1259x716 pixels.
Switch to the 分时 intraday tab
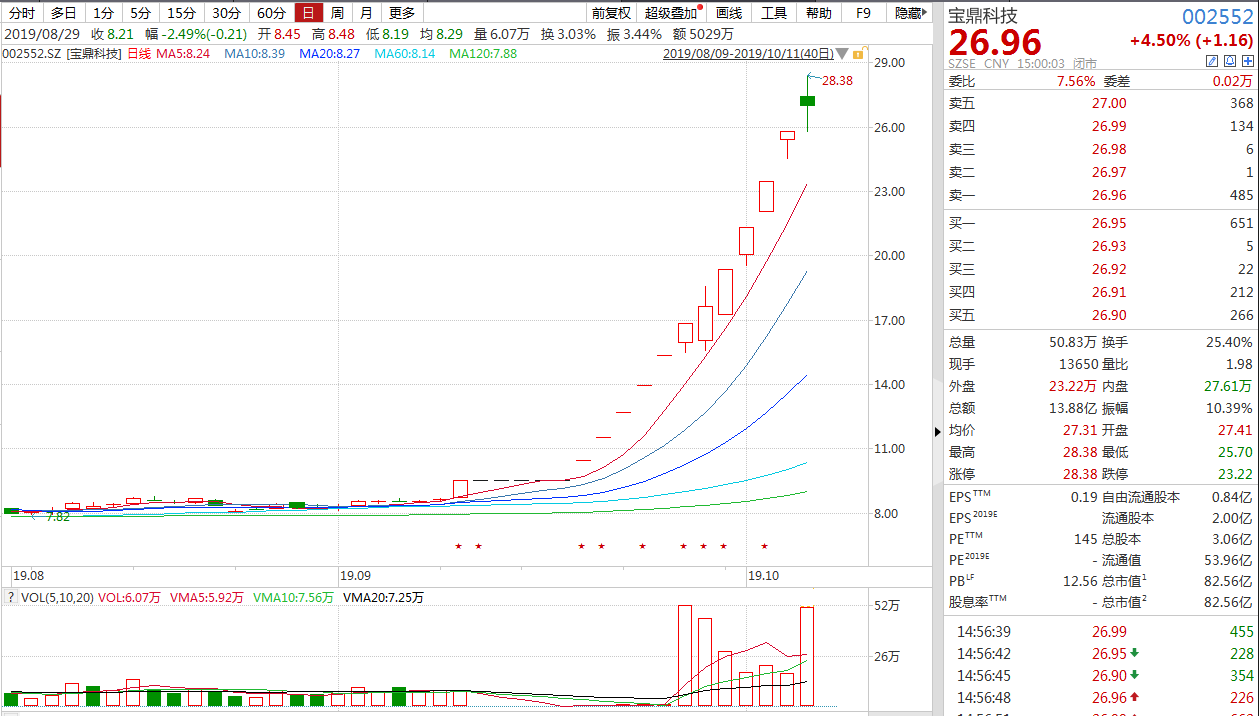[21, 13]
